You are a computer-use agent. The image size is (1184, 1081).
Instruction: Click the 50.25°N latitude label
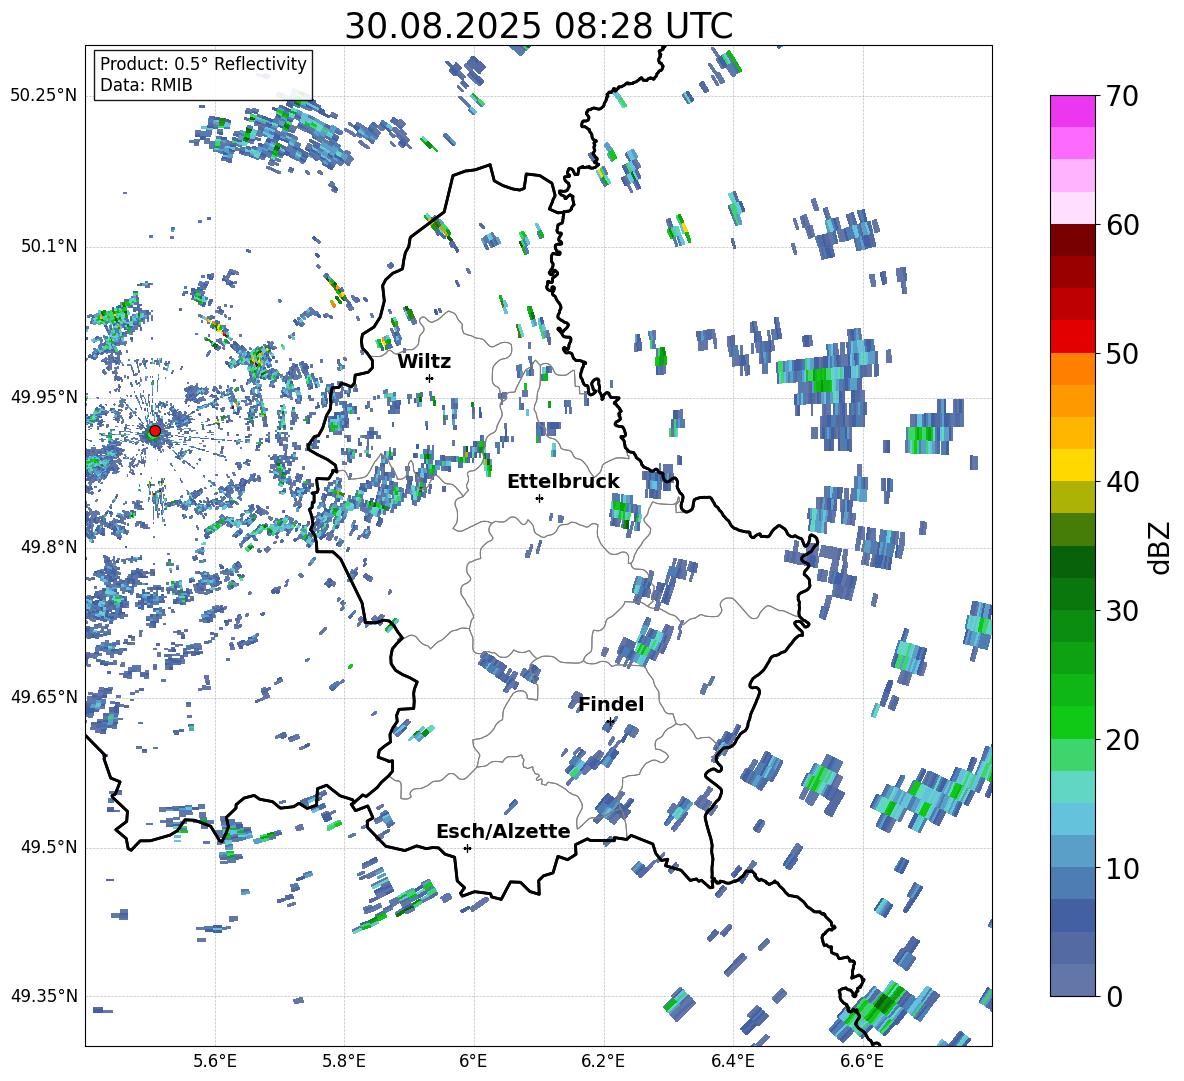(x=43, y=96)
